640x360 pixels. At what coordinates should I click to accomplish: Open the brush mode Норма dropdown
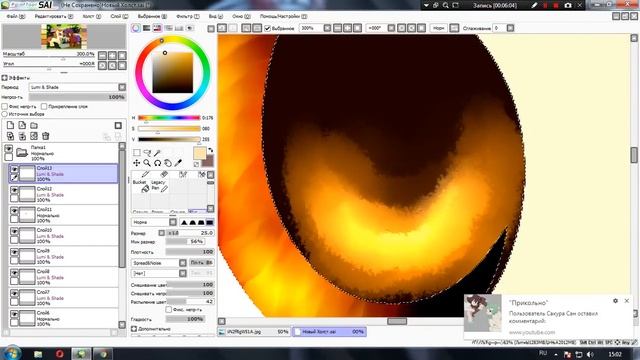click(173, 222)
